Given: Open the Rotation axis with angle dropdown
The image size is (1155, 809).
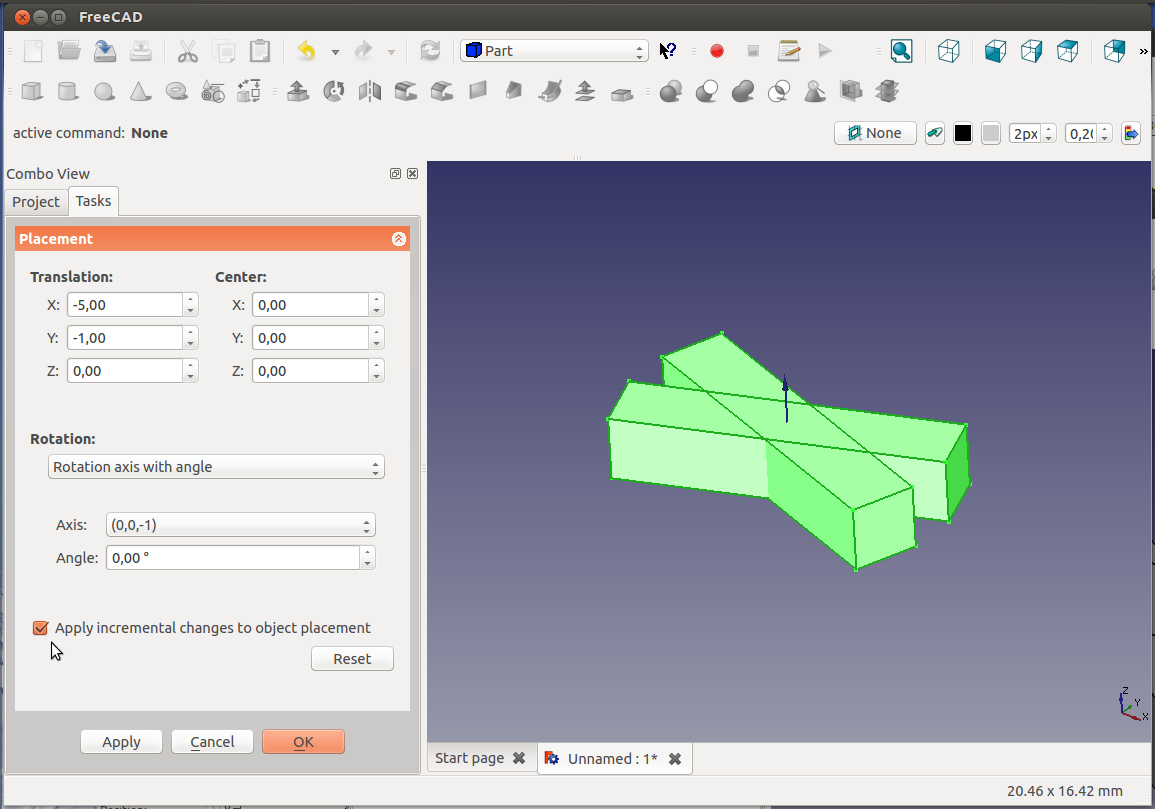Looking at the screenshot, I should click(216, 467).
